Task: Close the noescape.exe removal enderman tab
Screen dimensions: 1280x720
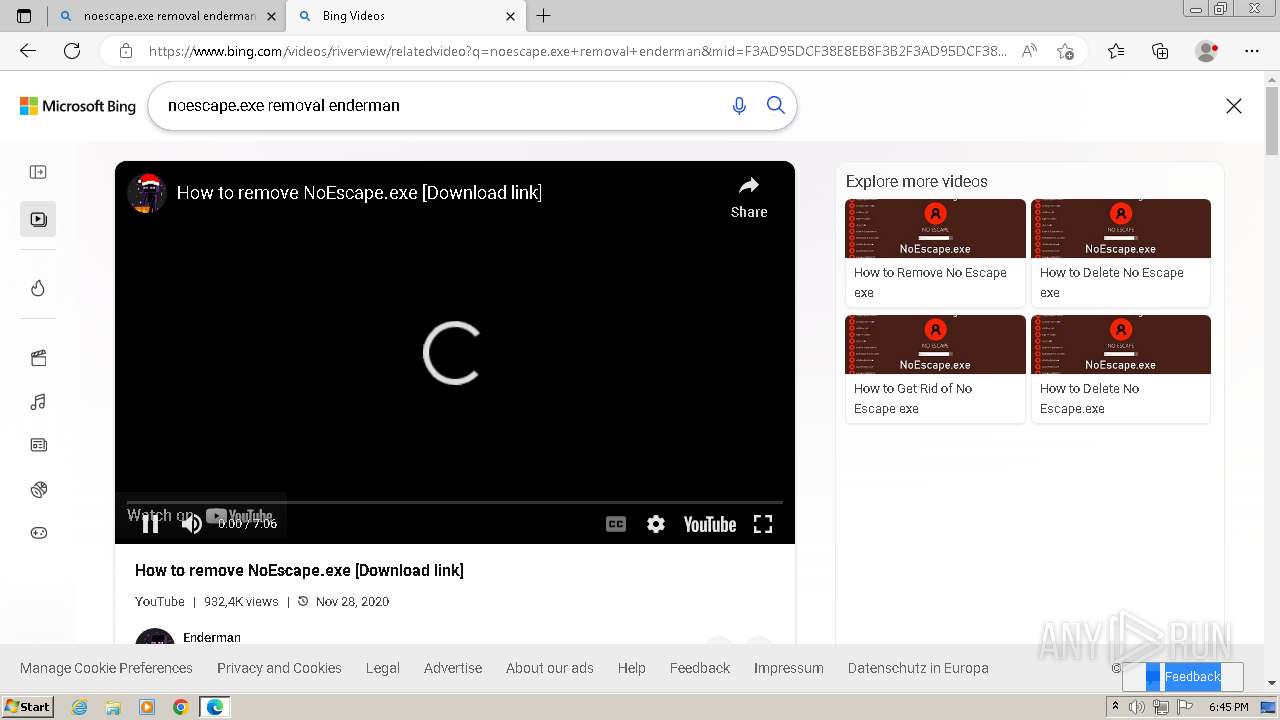Action: point(271,16)
